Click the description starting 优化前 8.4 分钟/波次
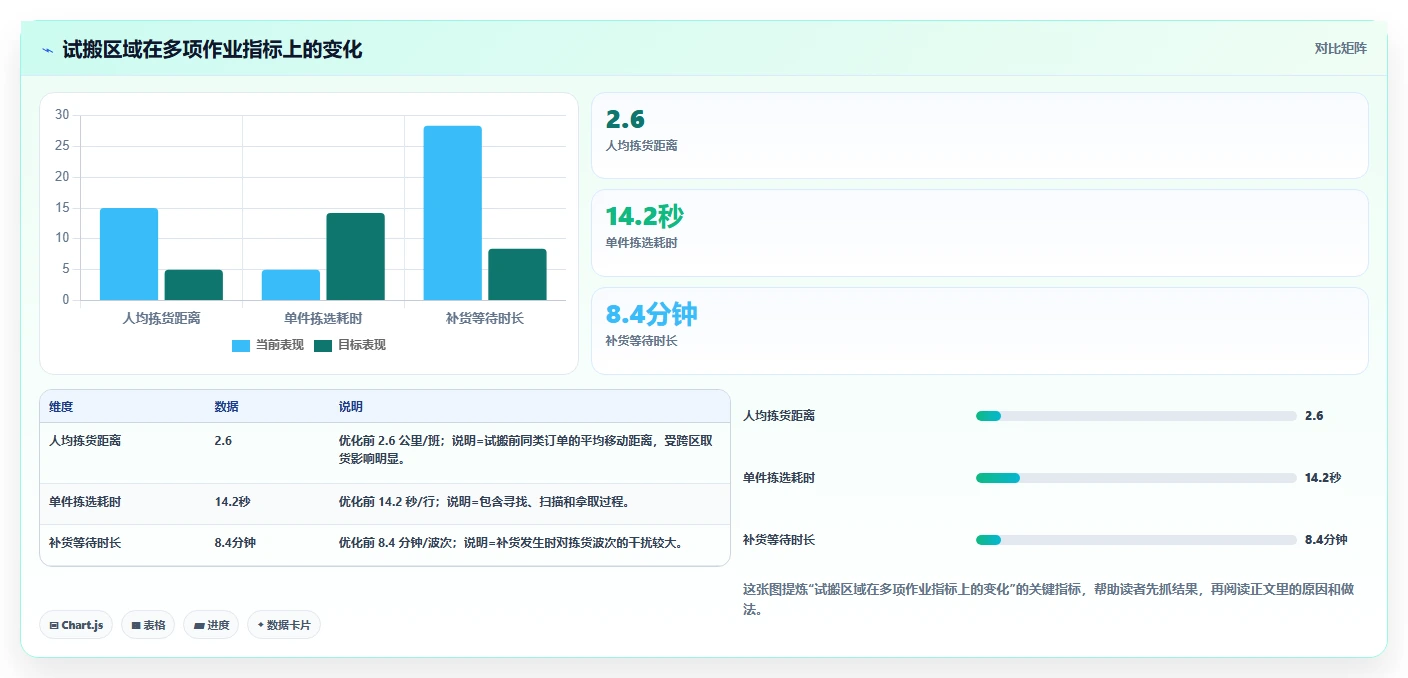The width and height of the screenshot is (1408, 678). tap(512, 543)
